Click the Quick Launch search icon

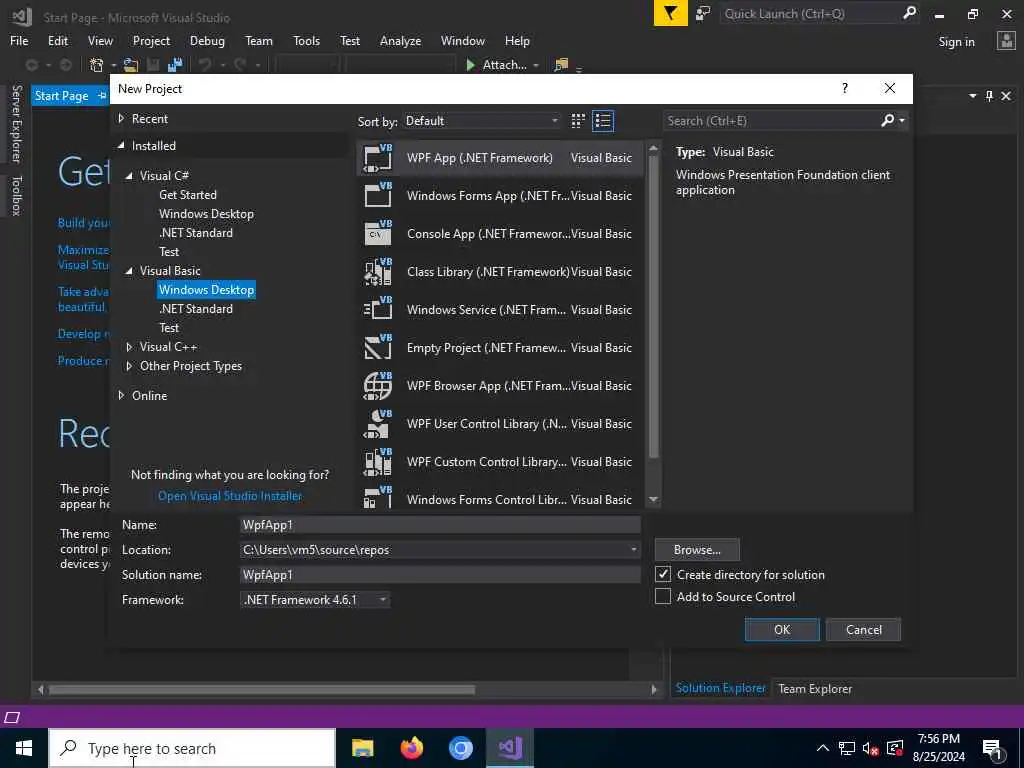tap(909, 13)
